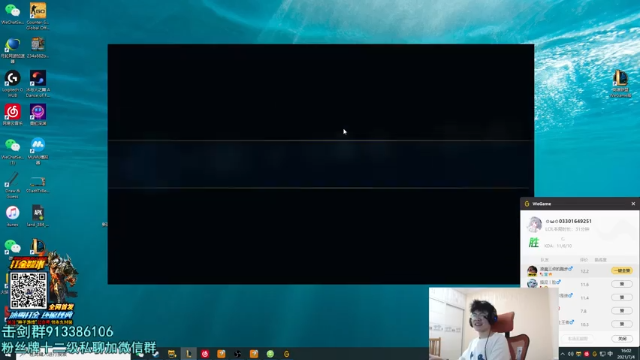640x360 pixels.
Task: Click the yellow one-click like-all button in WeGame
Action: (x=622, y=271)
